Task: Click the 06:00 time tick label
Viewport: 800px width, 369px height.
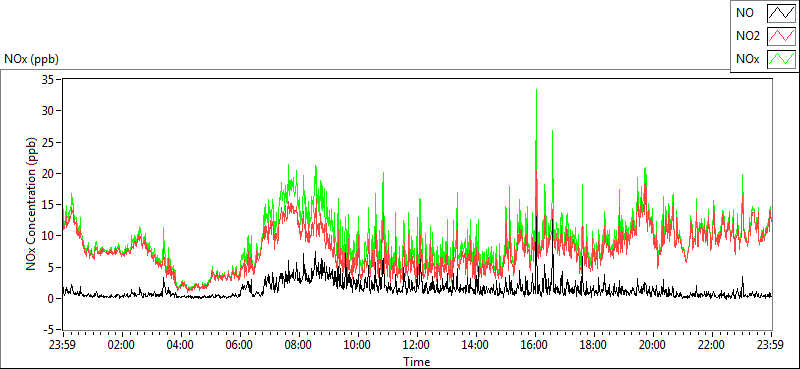Action: [x=240, y=344]
